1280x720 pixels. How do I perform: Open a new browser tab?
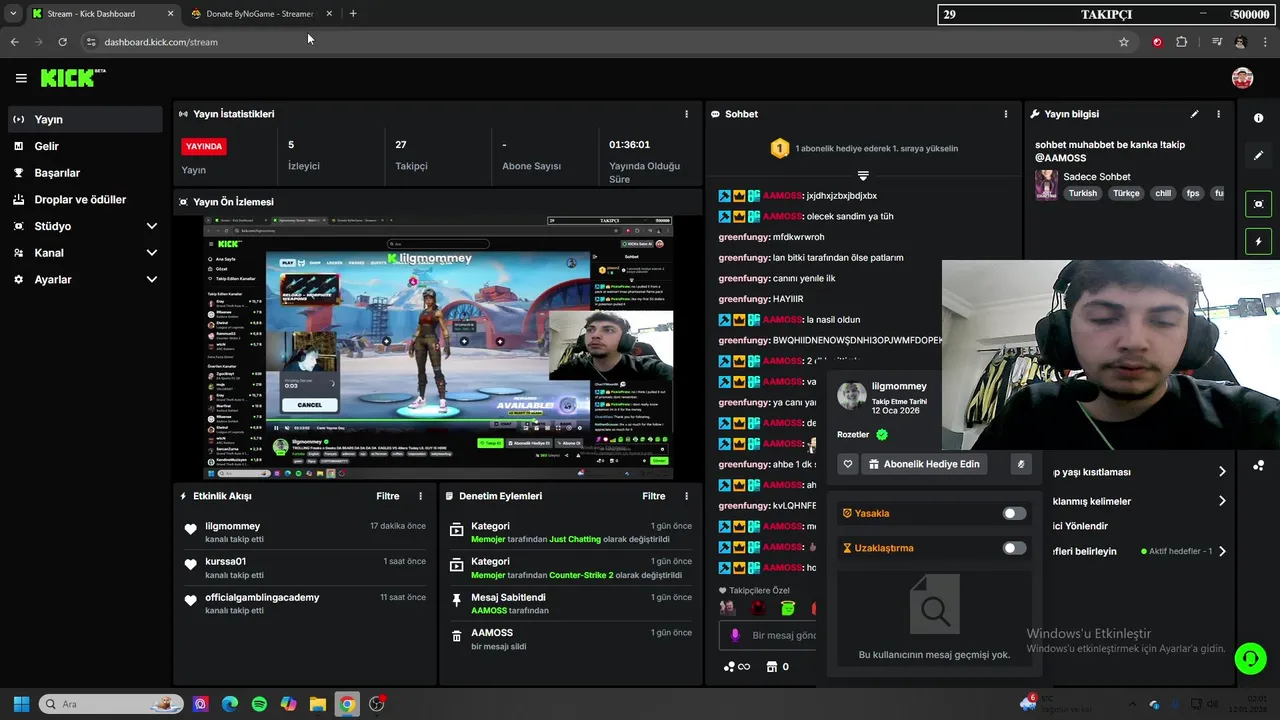pos(353,14)
